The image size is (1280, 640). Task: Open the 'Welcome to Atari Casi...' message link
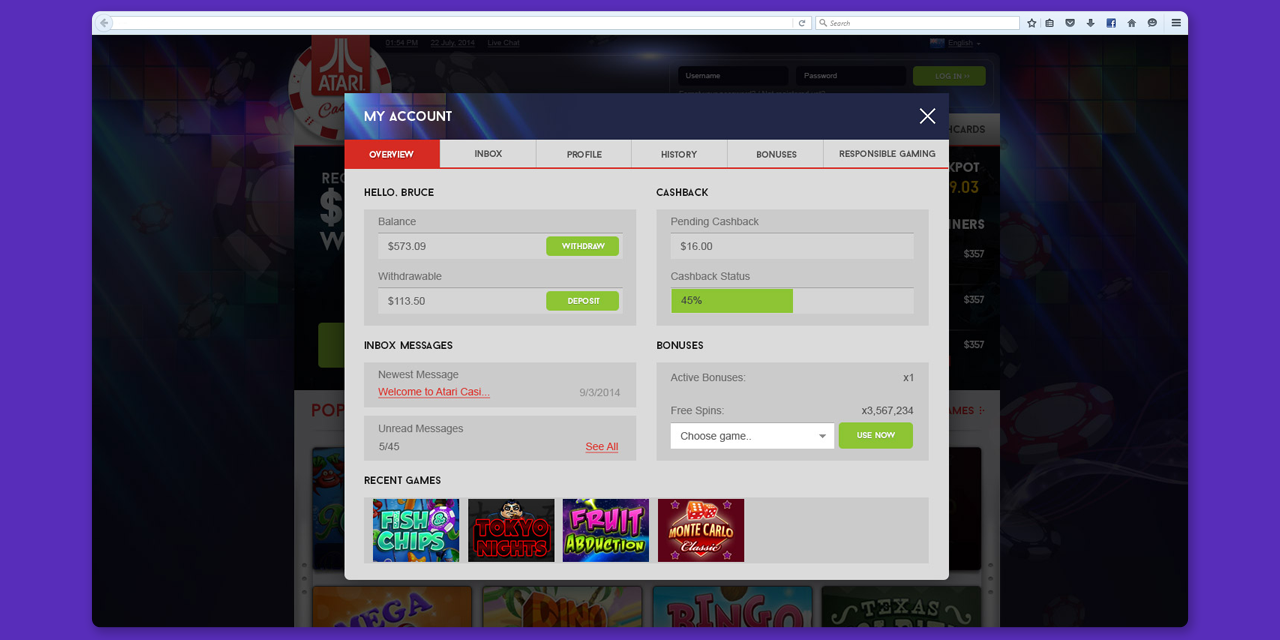[434, 392]
